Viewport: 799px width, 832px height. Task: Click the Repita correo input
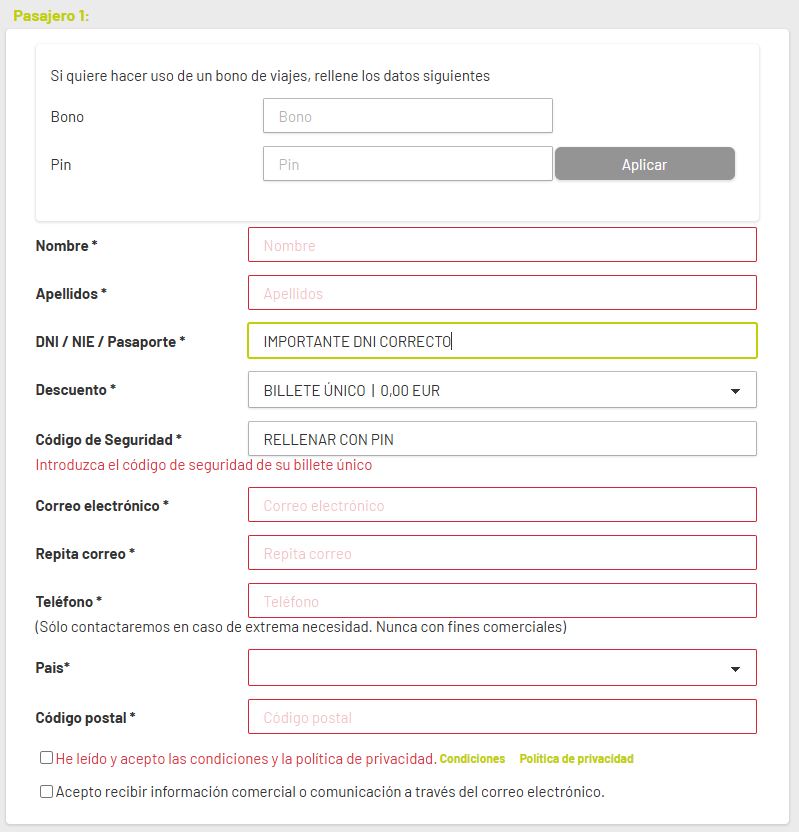[501, 553]
